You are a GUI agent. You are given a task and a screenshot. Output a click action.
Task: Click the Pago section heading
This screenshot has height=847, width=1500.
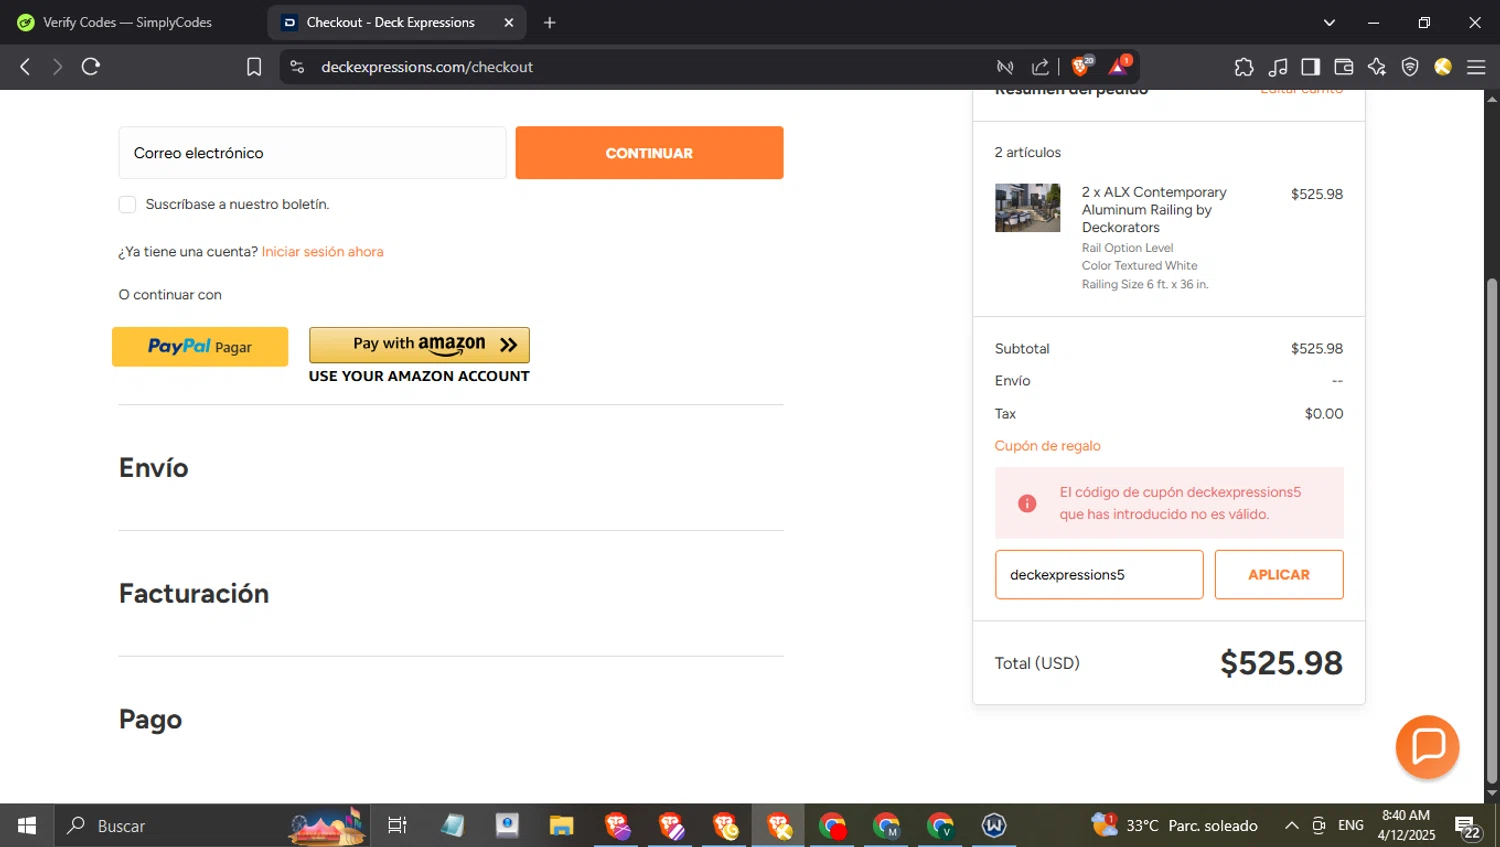click(x=150, y=720)
